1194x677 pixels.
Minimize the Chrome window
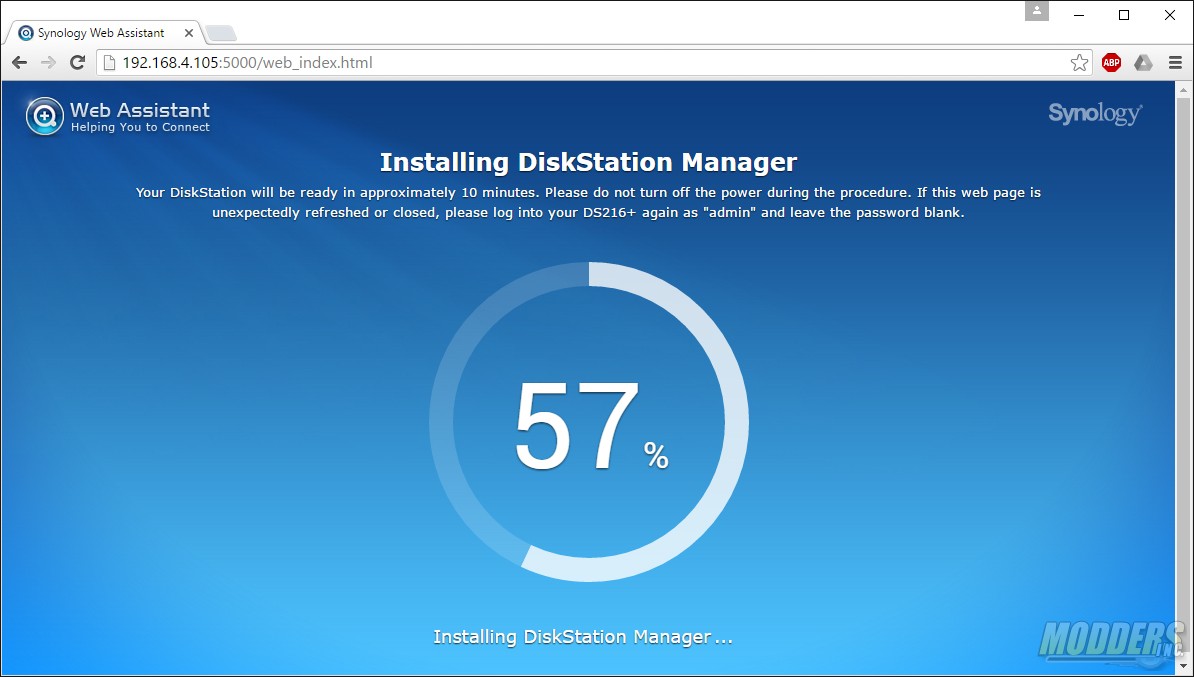click(x=1079, y=14)
